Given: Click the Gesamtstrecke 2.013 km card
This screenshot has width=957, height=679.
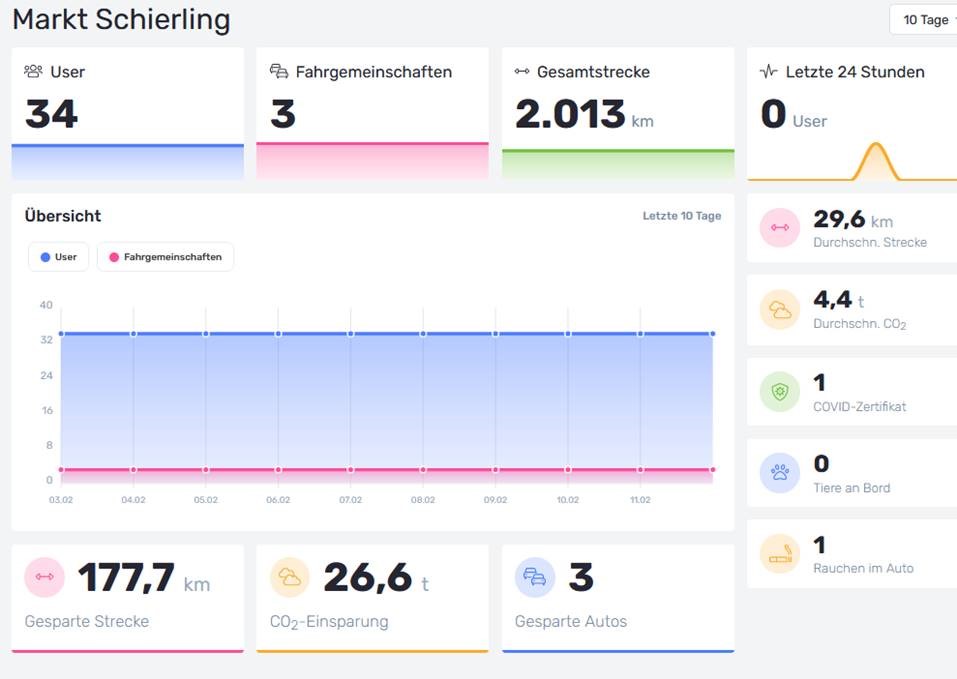Looking at the screenshot, I should pyautogui.click(x=617, y=113).
